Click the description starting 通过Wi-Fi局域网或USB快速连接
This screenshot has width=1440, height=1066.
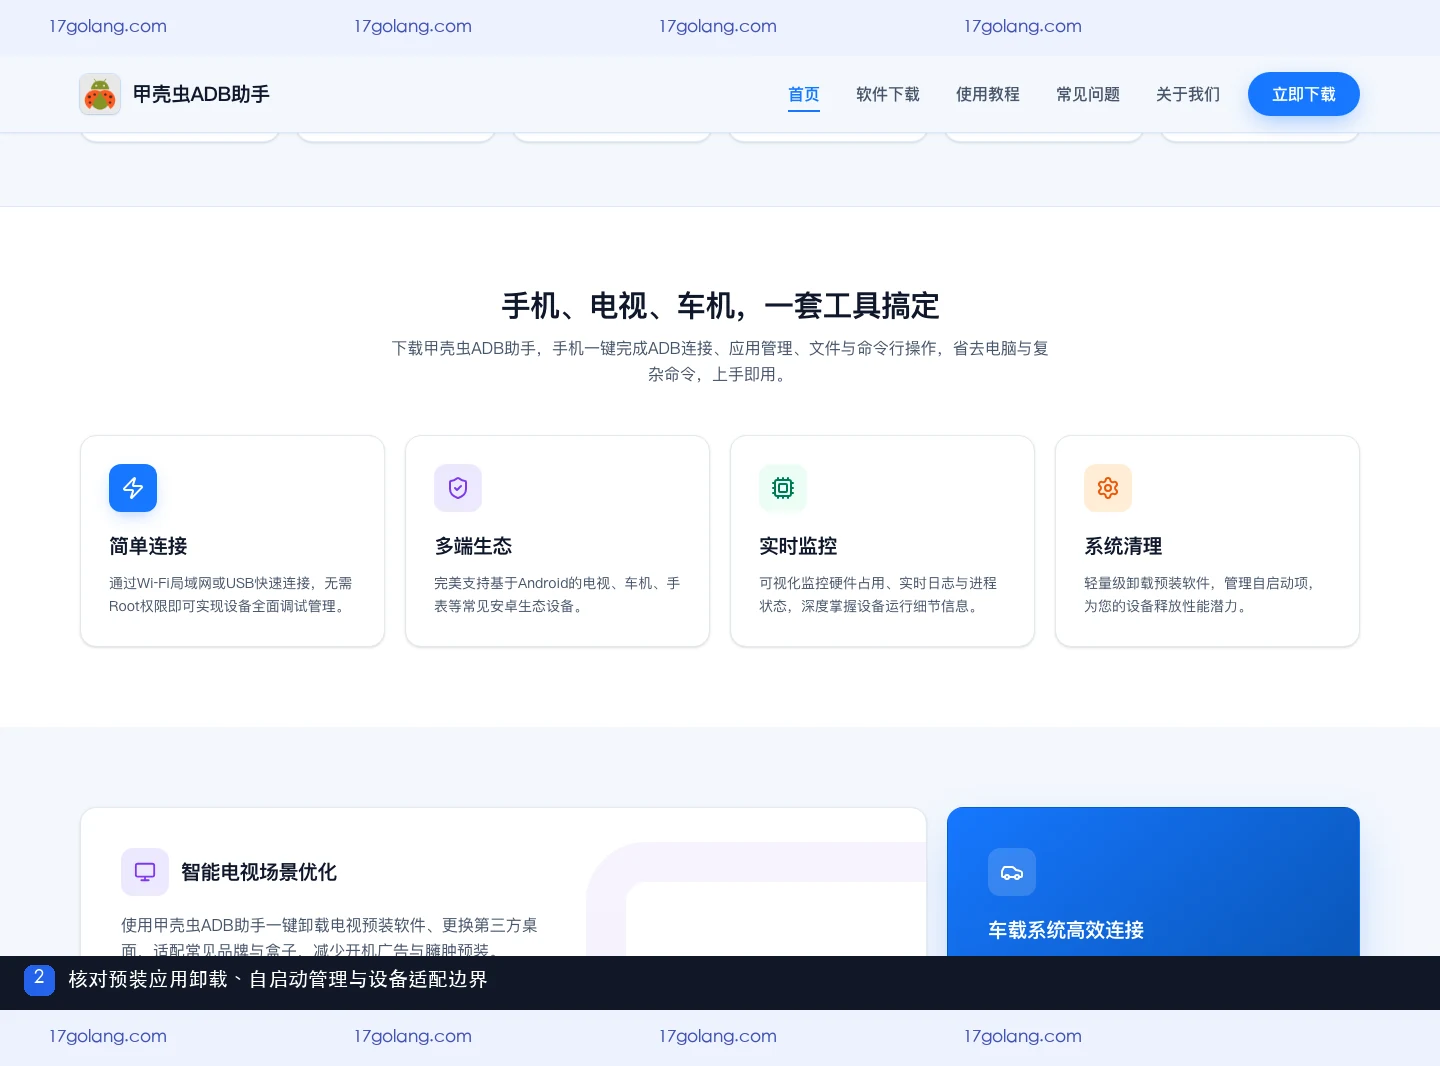click(231, 594)
